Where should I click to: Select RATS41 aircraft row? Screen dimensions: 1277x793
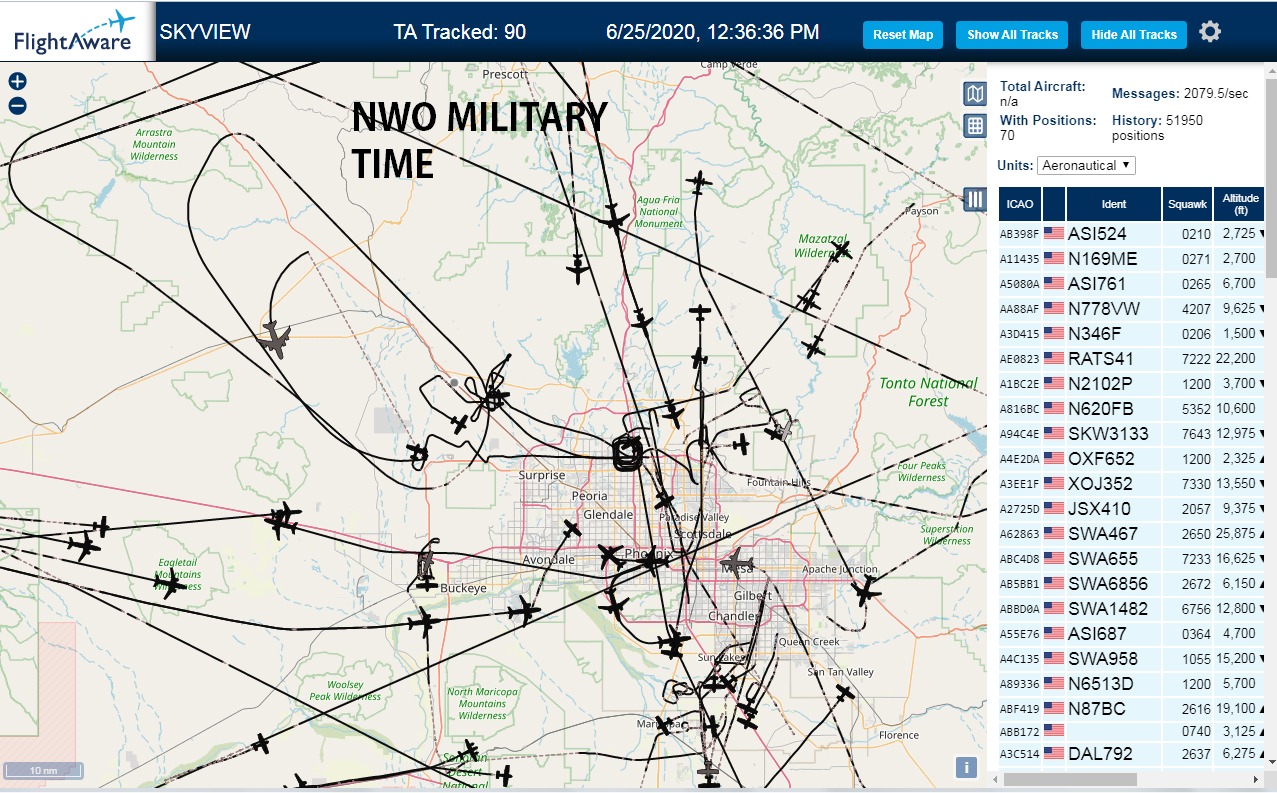(1132, 358)
